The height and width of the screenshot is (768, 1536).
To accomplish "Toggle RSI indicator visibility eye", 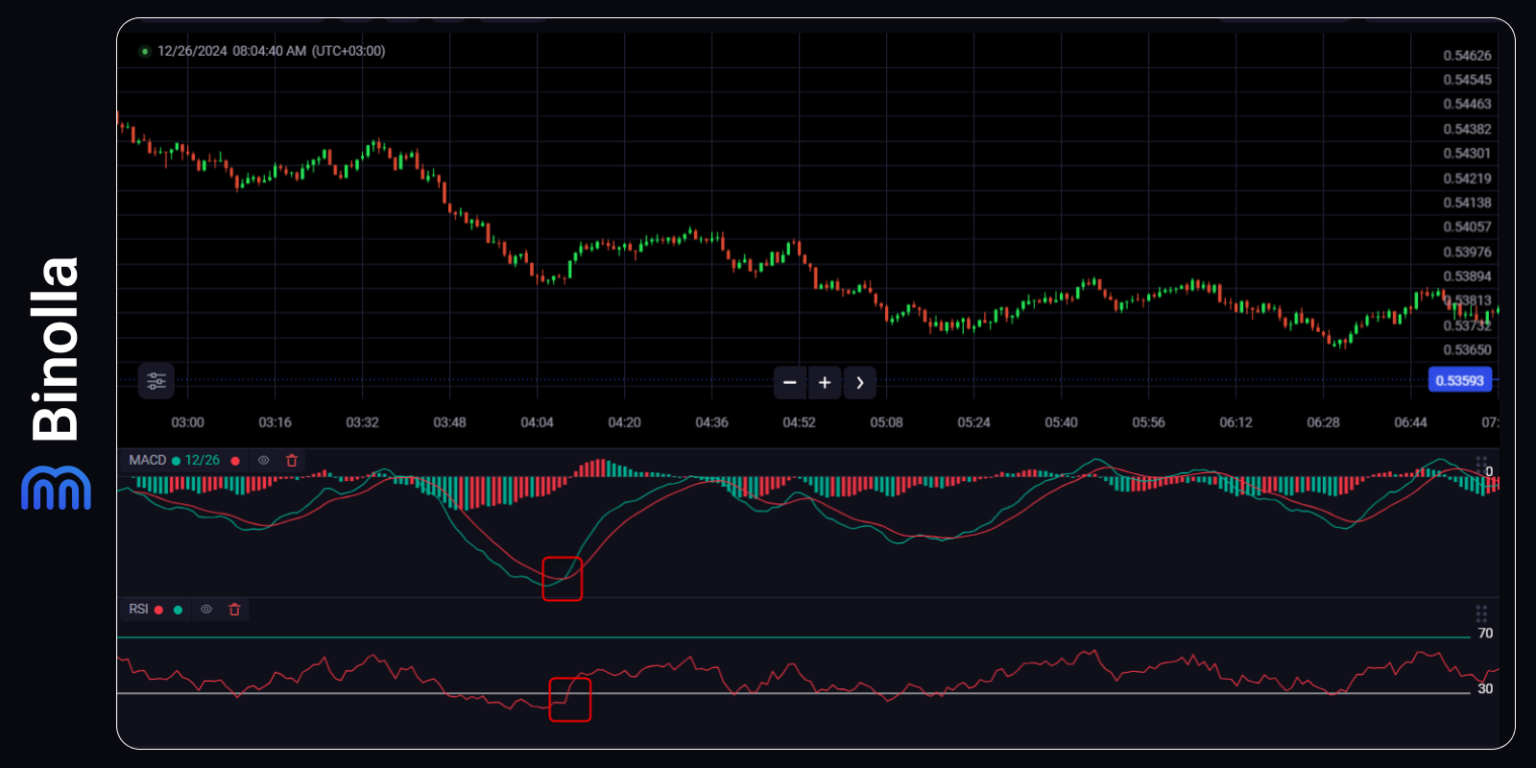I will point(206,609).
